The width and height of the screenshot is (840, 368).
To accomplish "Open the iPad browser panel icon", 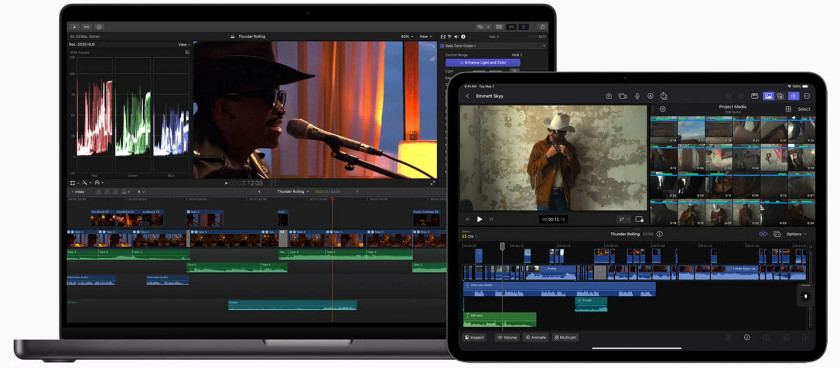I will 754,96.
